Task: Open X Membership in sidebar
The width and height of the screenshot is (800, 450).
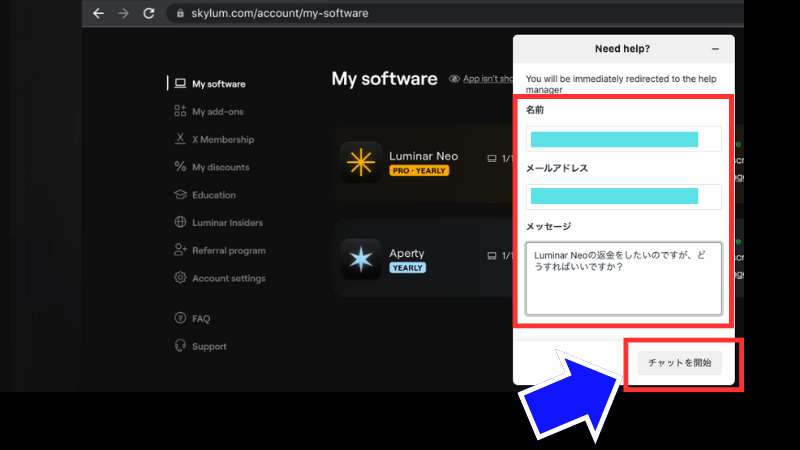Action: click(x=223, y=139)
